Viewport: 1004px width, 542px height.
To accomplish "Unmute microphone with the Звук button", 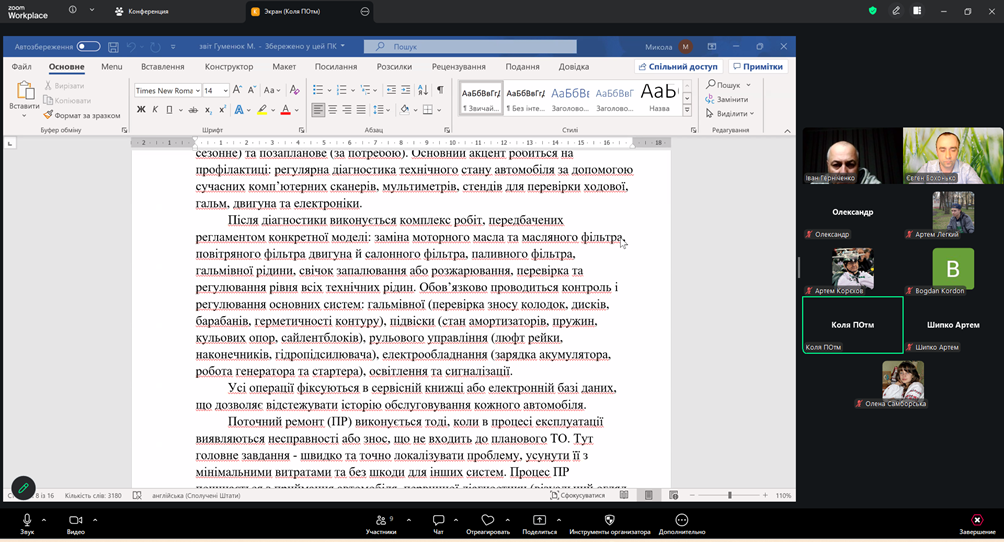I will point(27,521).
